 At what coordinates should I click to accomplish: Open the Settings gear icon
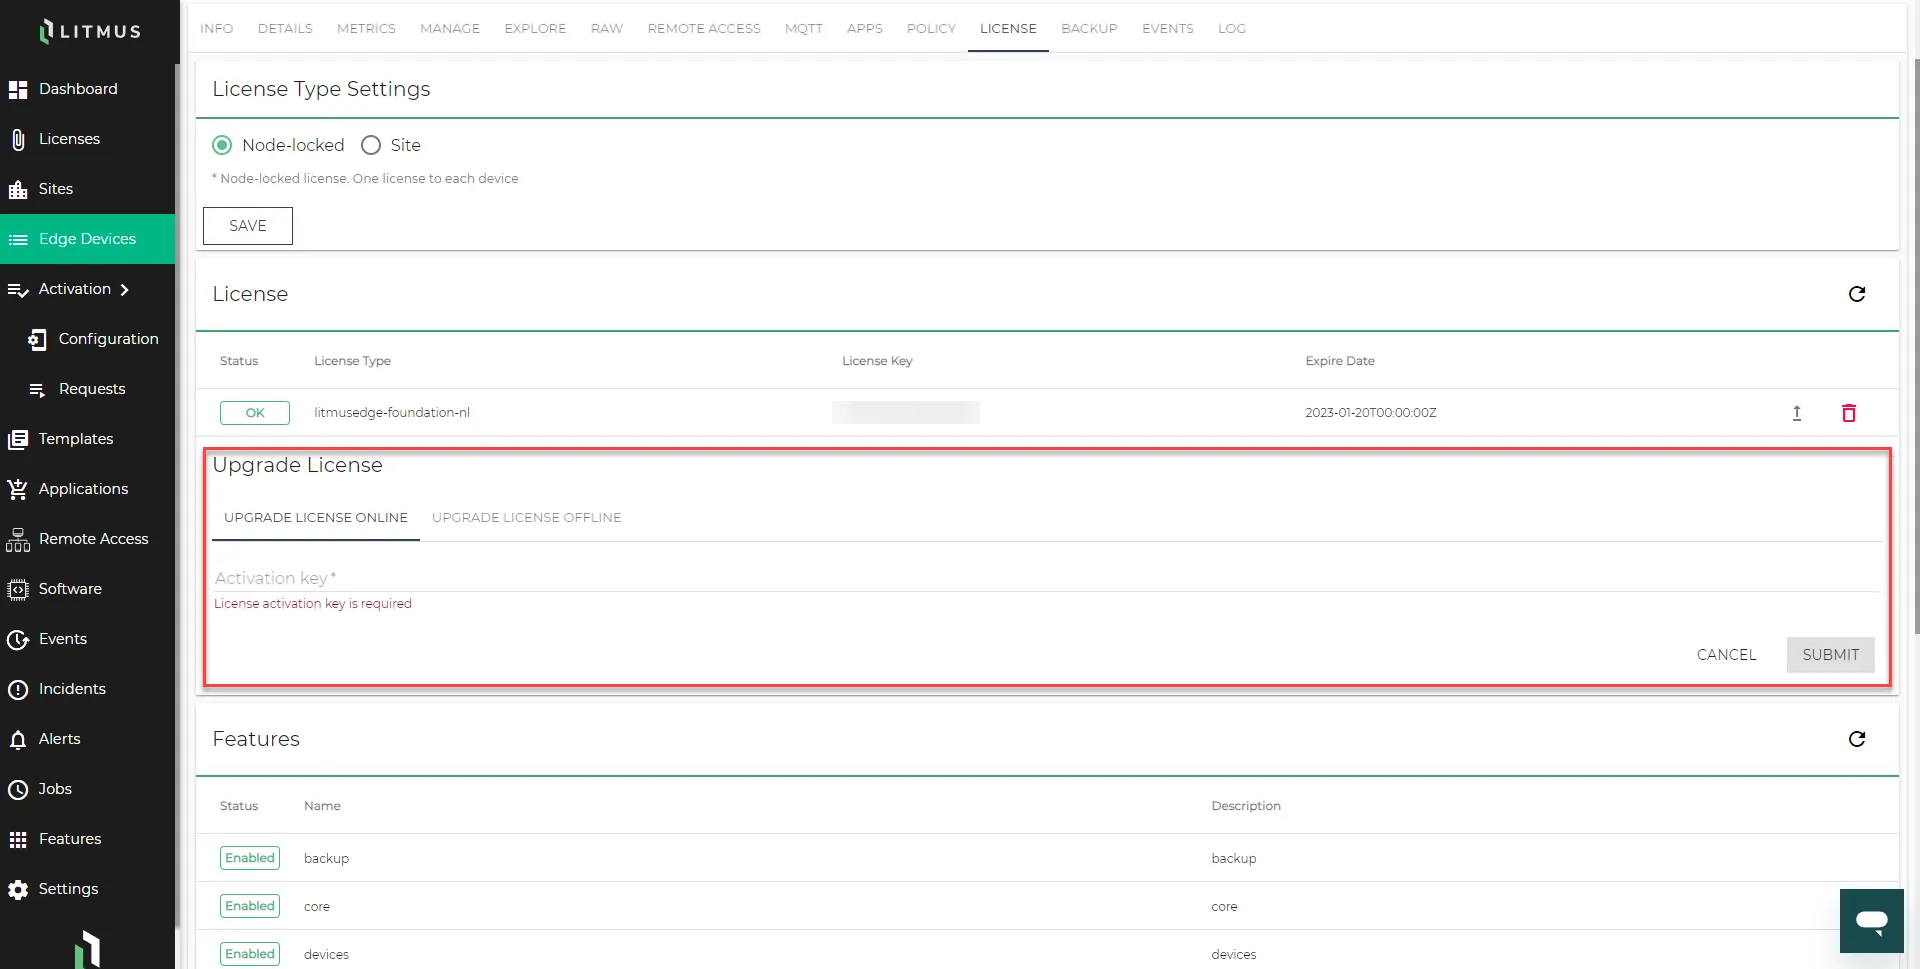click(x=18, y=890)
